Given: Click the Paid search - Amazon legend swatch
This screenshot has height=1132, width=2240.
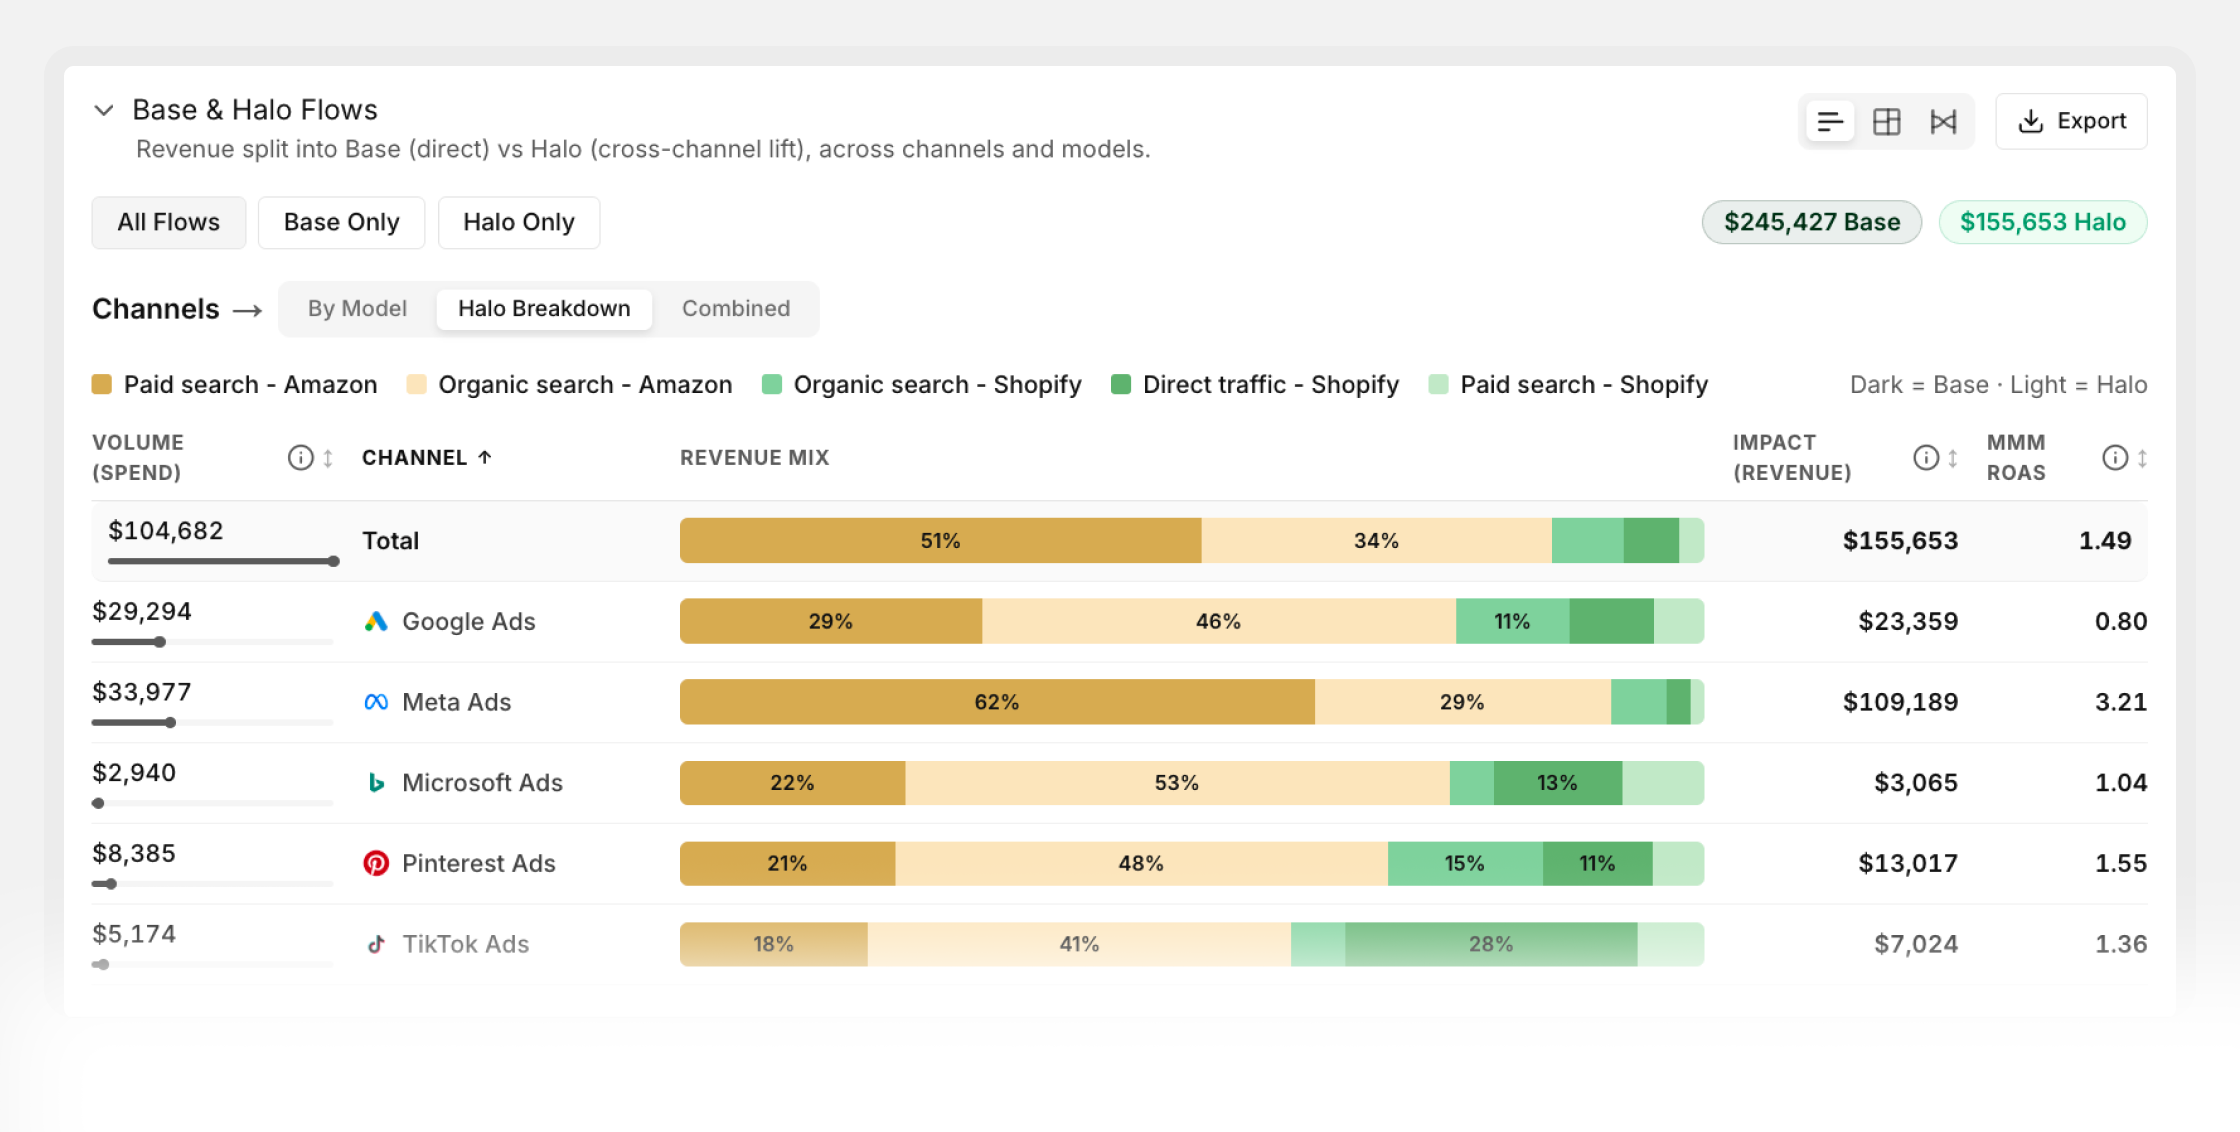Looking at the screenshot, I should pos(101,384).
